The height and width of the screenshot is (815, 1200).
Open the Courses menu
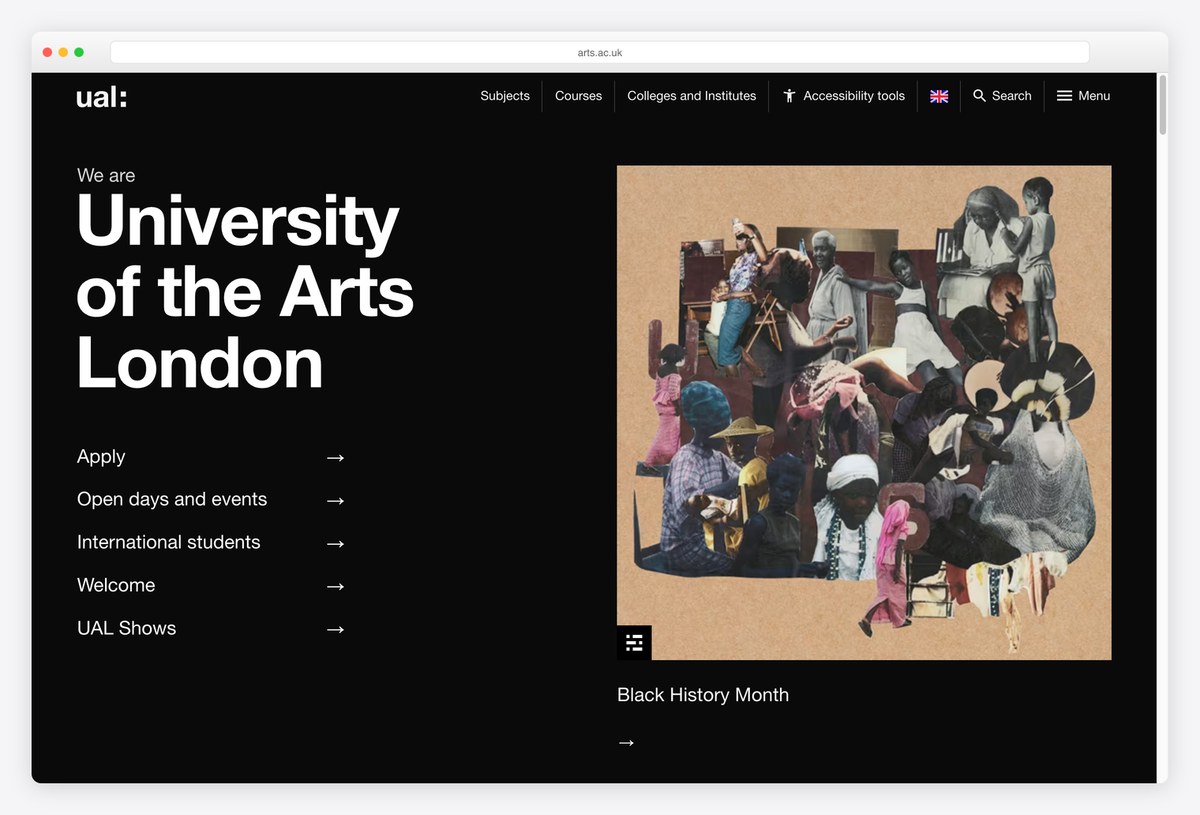click(x=578, y=96)
